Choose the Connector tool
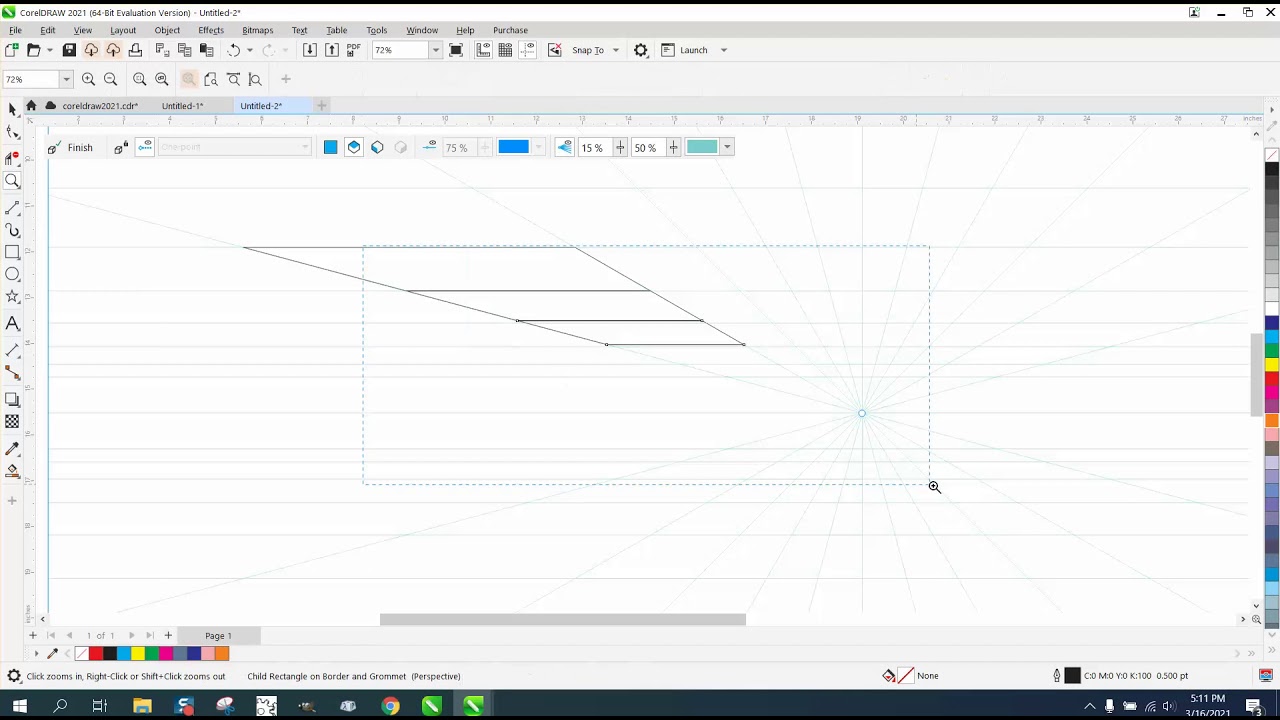1280x720 pixels. point(12,373)
